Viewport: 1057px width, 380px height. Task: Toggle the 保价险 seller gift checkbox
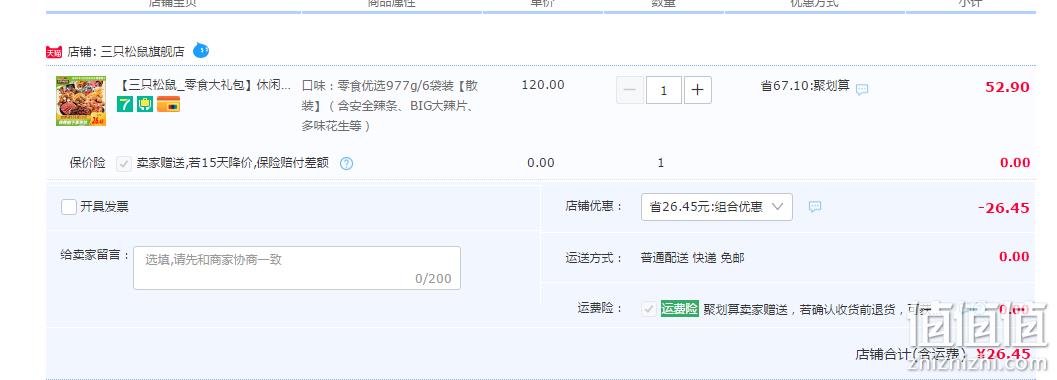coord(123,163)
